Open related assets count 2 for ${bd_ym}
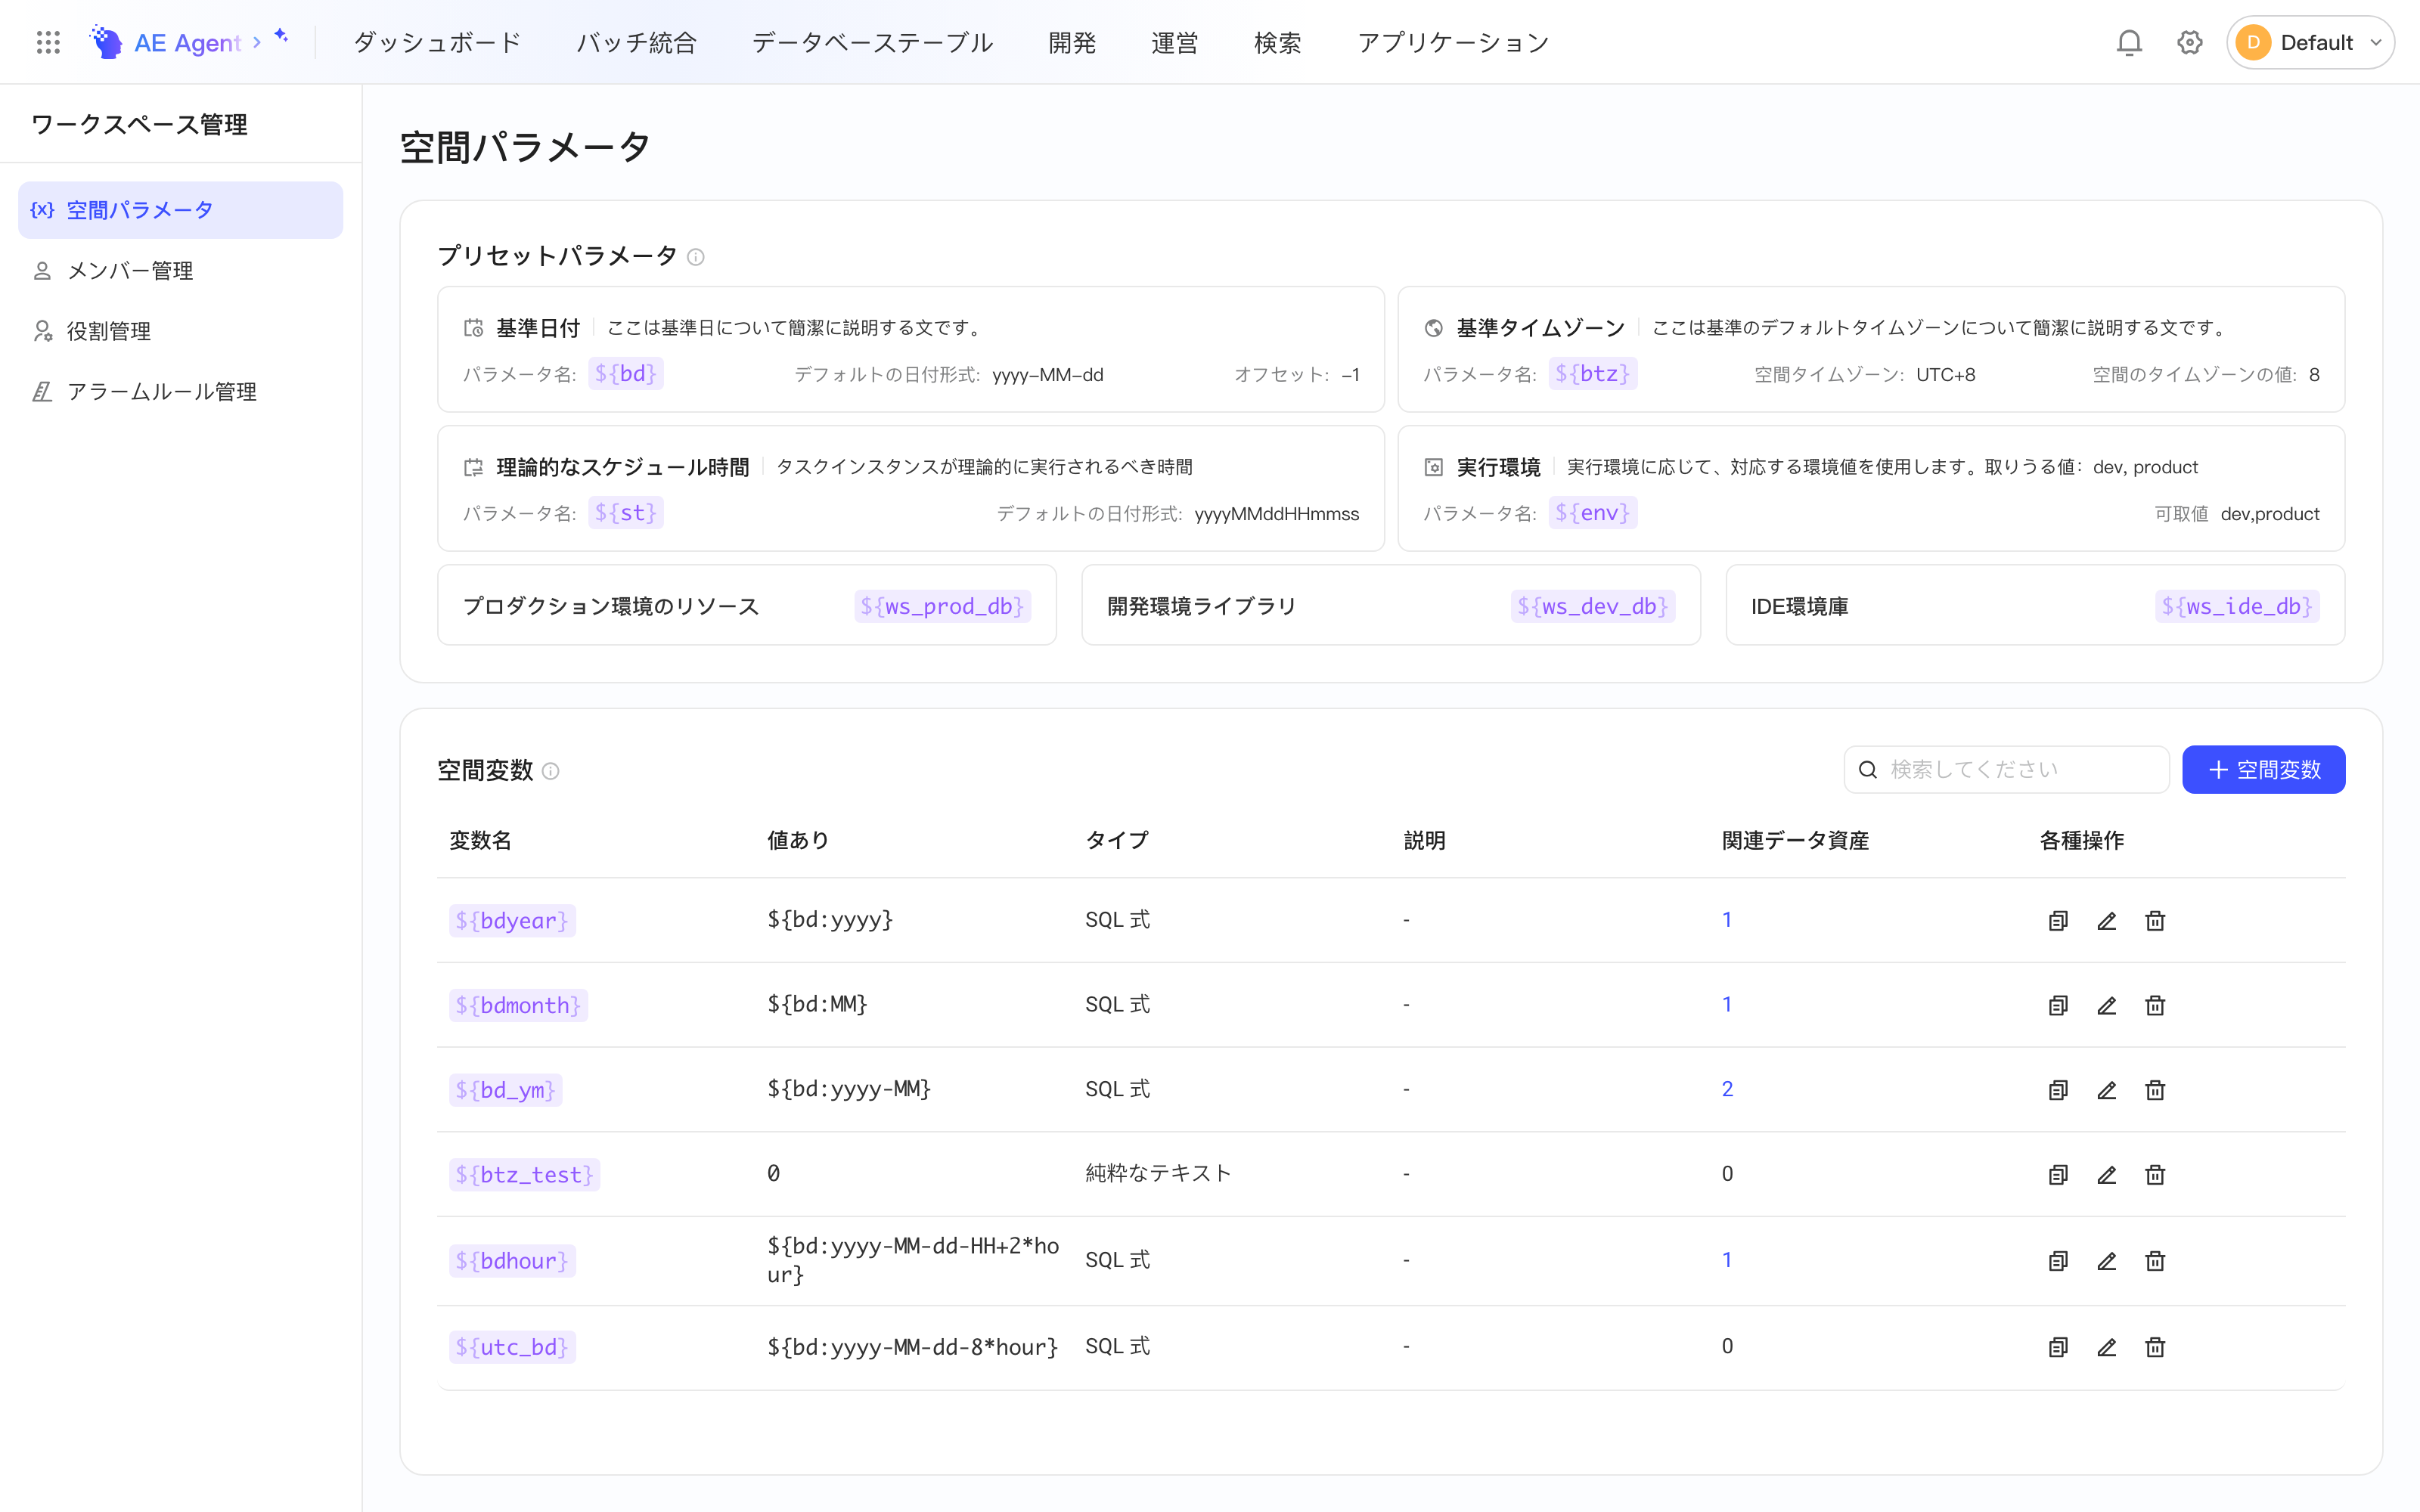 point(1727,1089)
